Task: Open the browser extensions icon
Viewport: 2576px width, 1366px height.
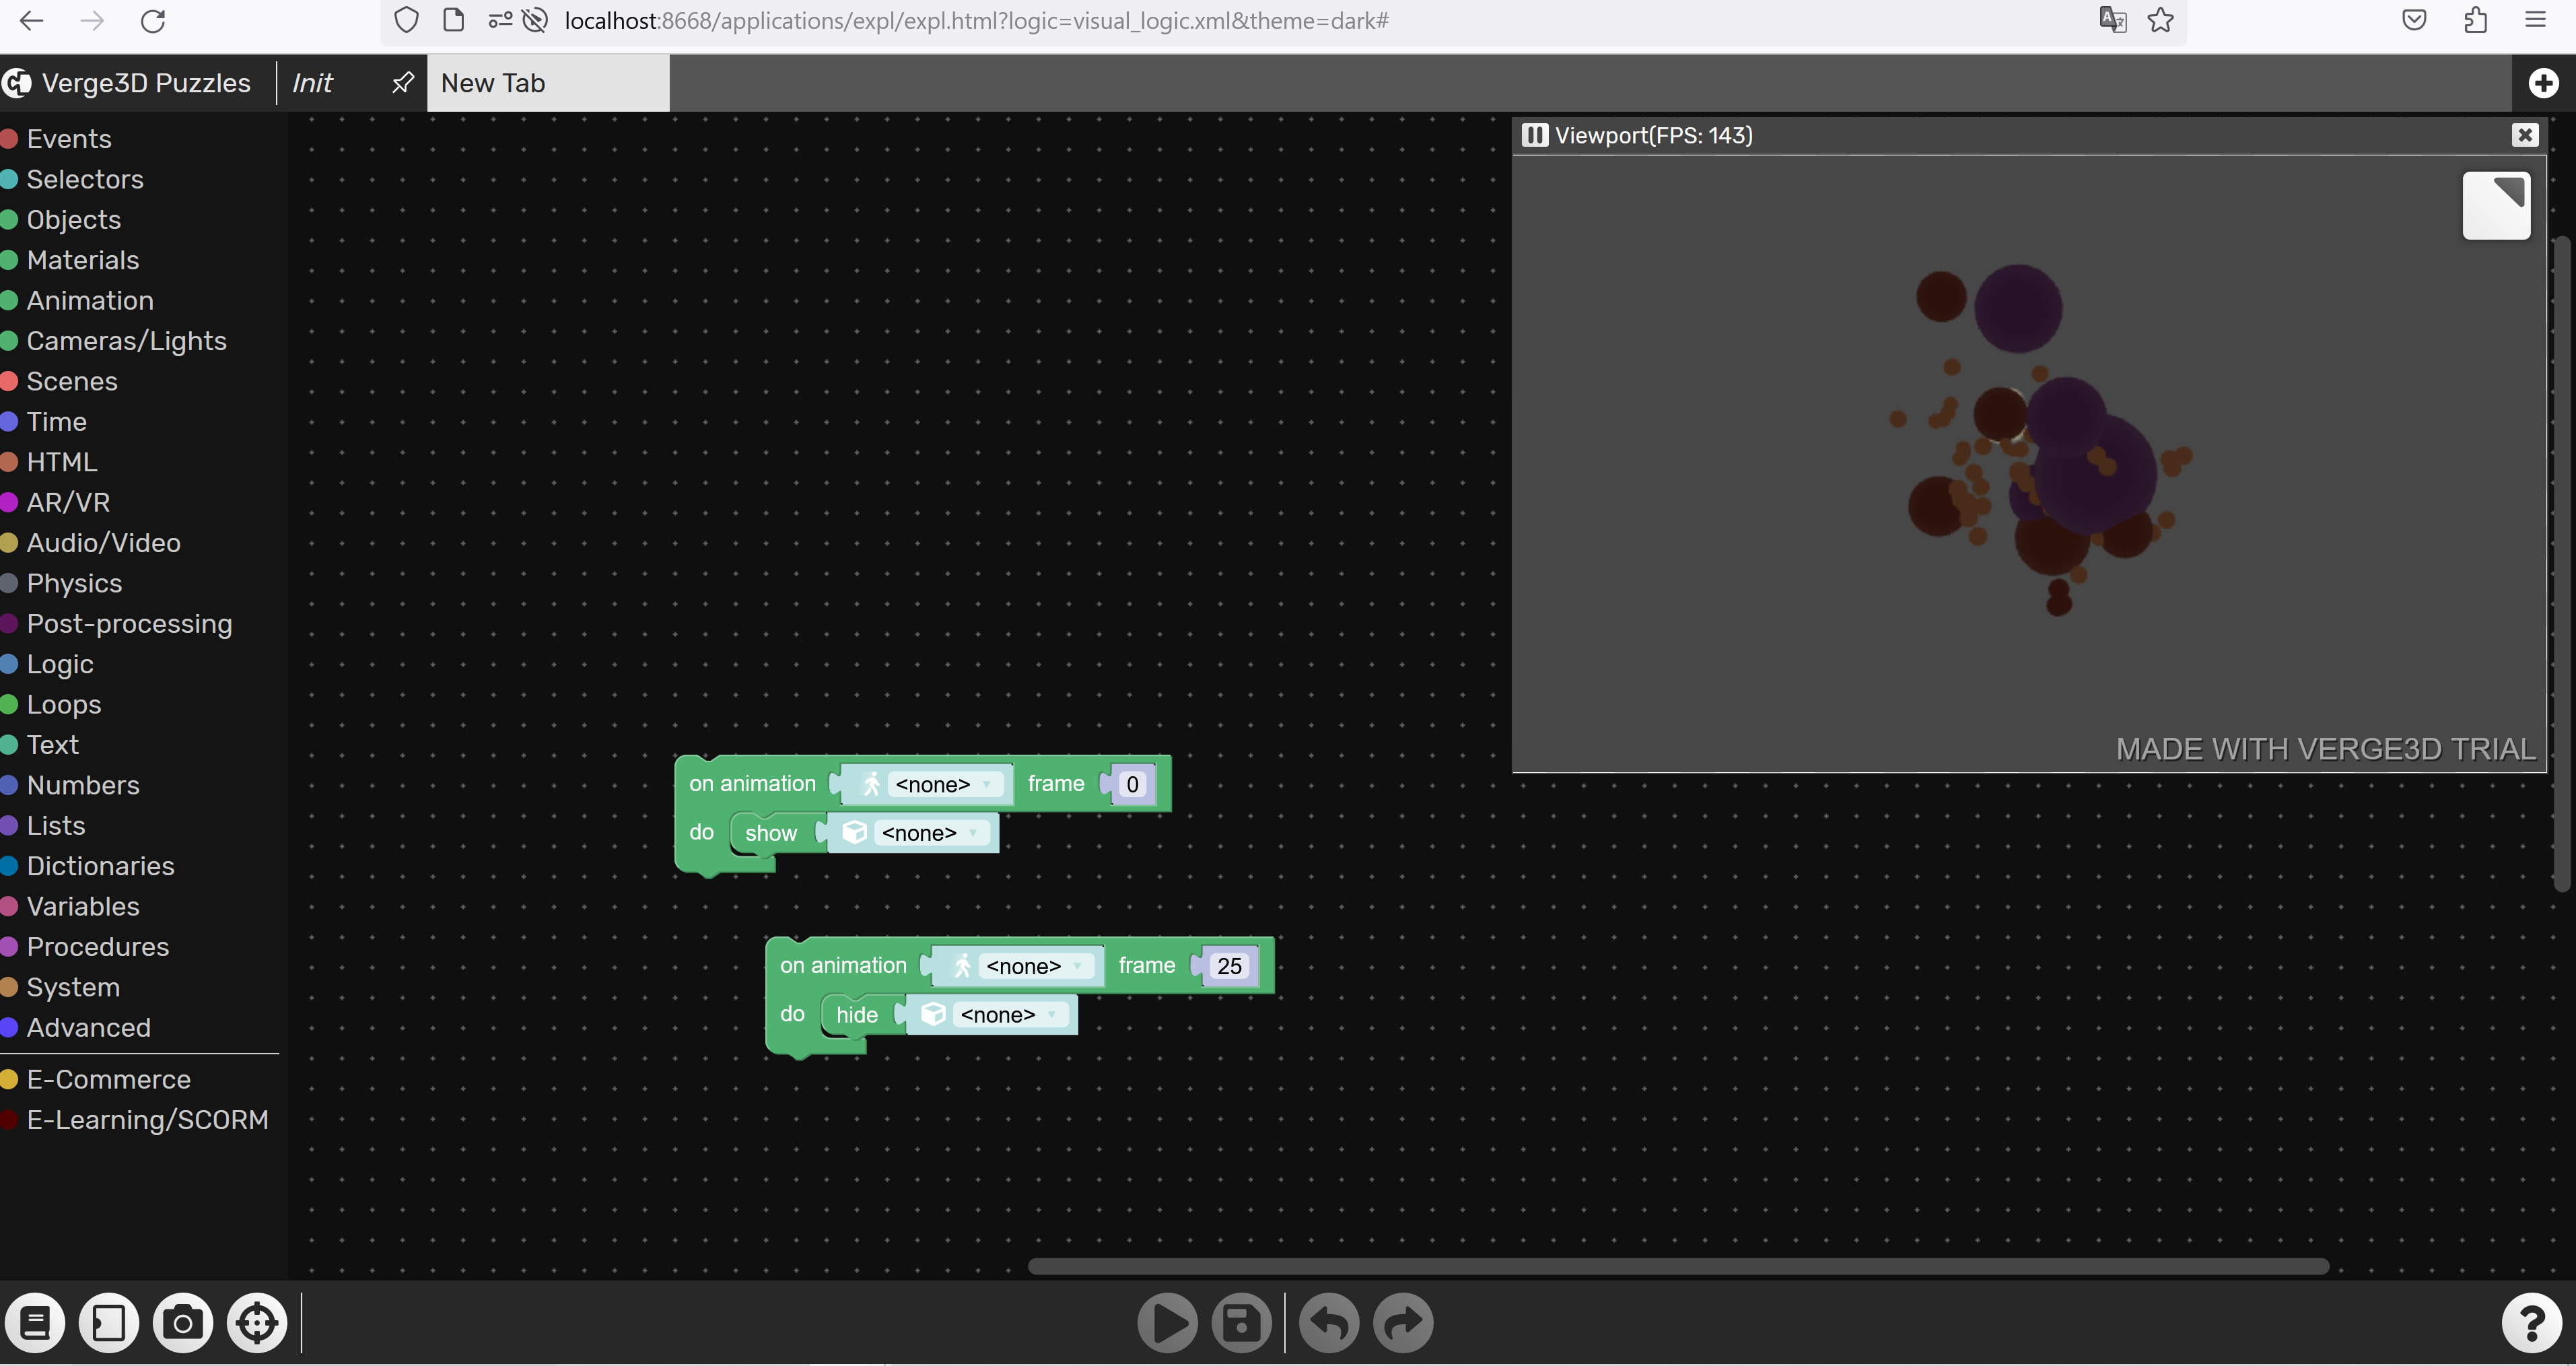Action: [2475, 20]
